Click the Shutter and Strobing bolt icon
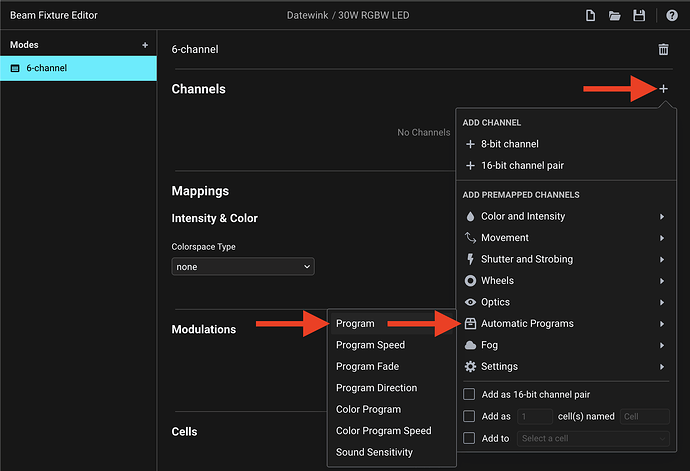Screen dimensions: 690x471 point(470,259)
